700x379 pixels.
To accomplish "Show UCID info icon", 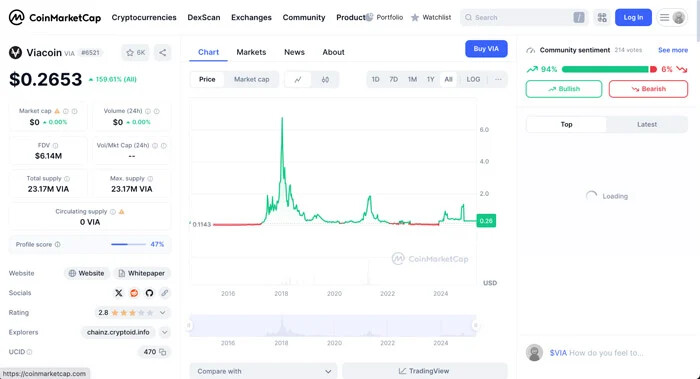I will [29, 352].
